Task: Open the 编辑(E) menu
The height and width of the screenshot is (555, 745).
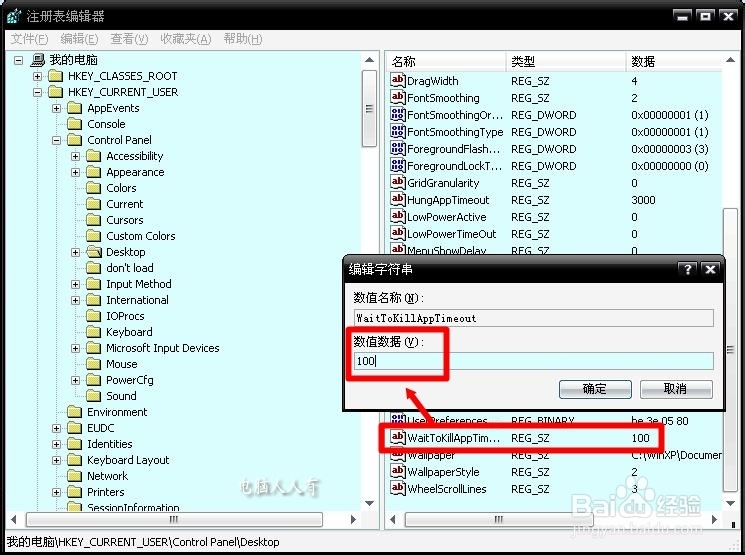Action: point(79,39)
